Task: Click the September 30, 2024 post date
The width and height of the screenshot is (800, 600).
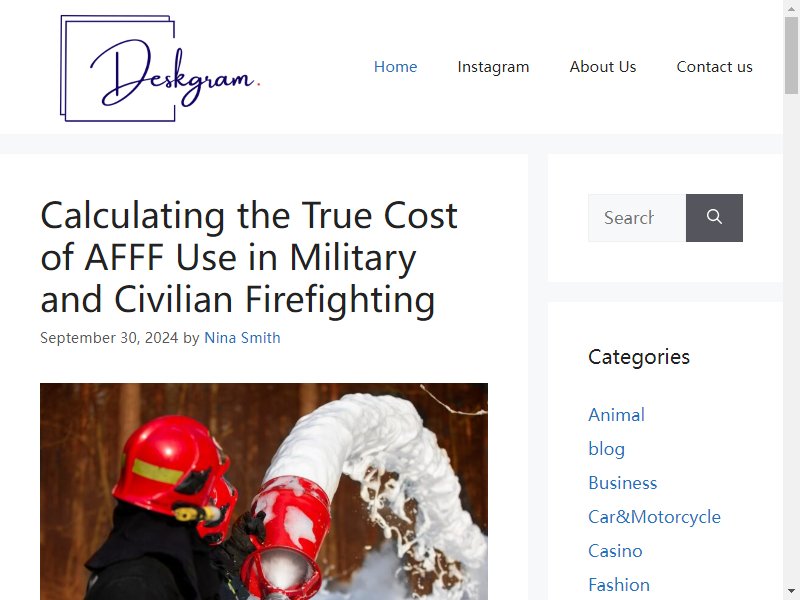Action: point(109,338)
